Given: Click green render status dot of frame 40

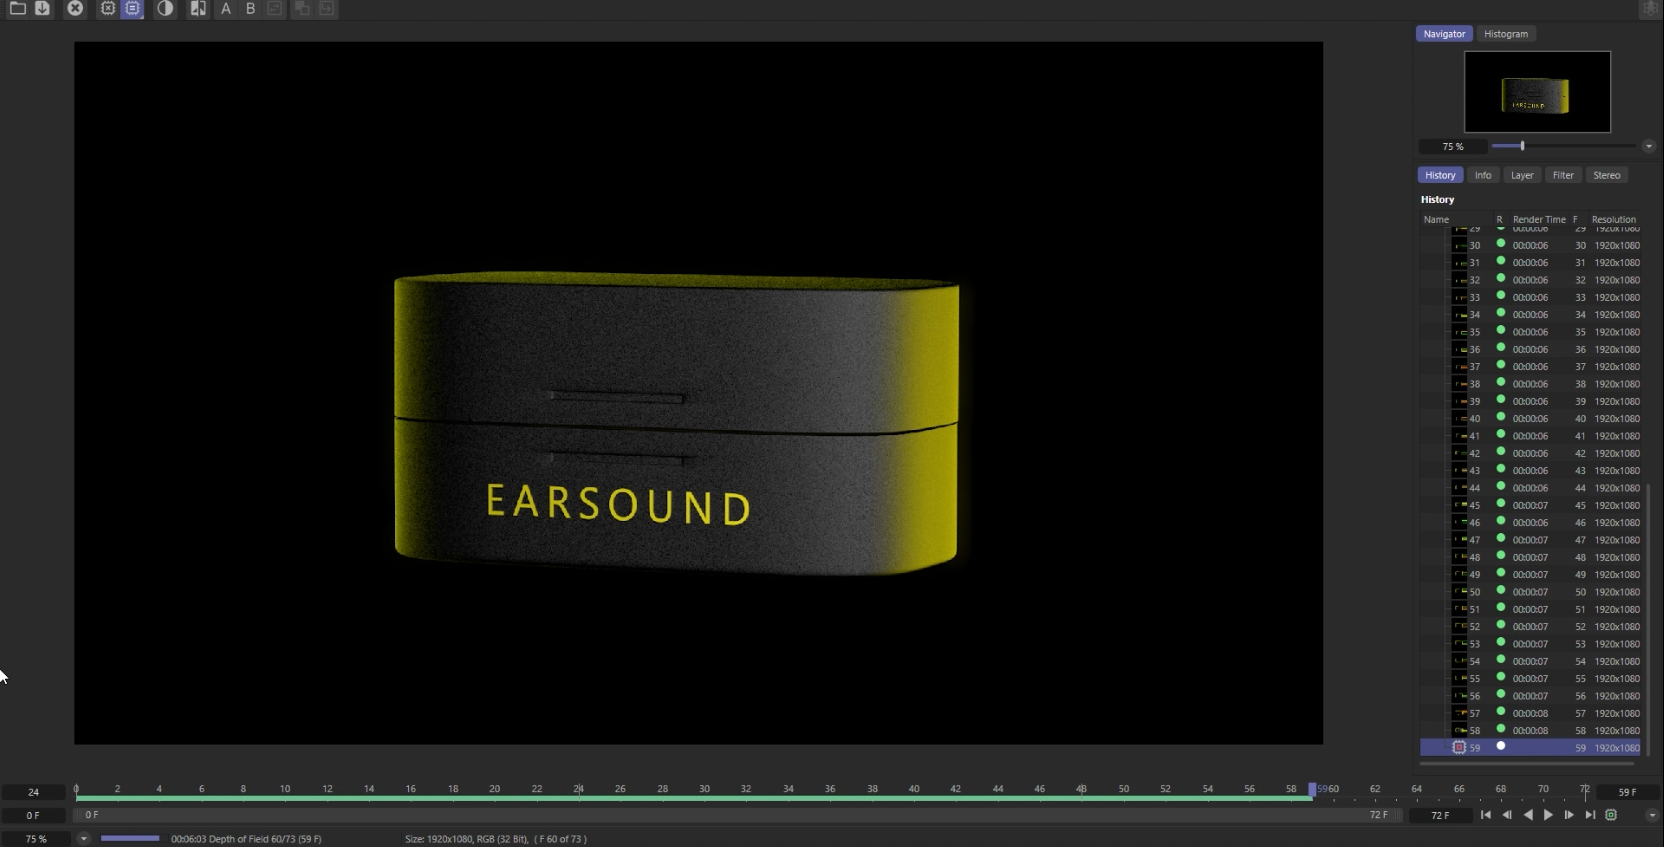Looking at the screenshot, I should point(1500,417).
